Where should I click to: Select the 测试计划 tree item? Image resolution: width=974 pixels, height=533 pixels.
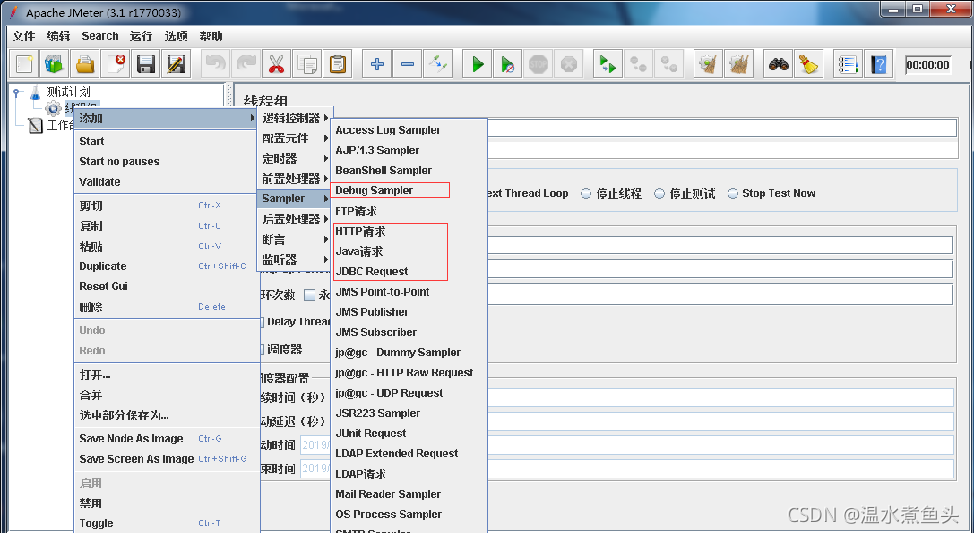(68, 92)
